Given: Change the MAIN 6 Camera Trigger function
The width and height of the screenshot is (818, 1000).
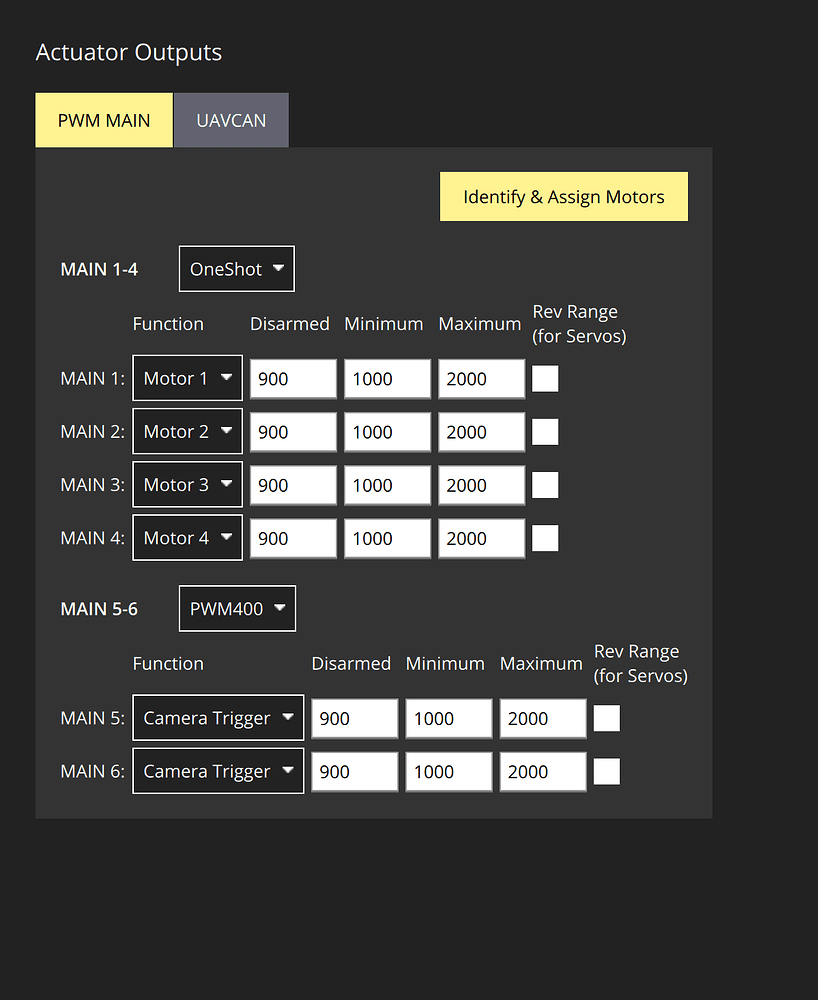Looking at the screenshot, I should tap(217, 770).
